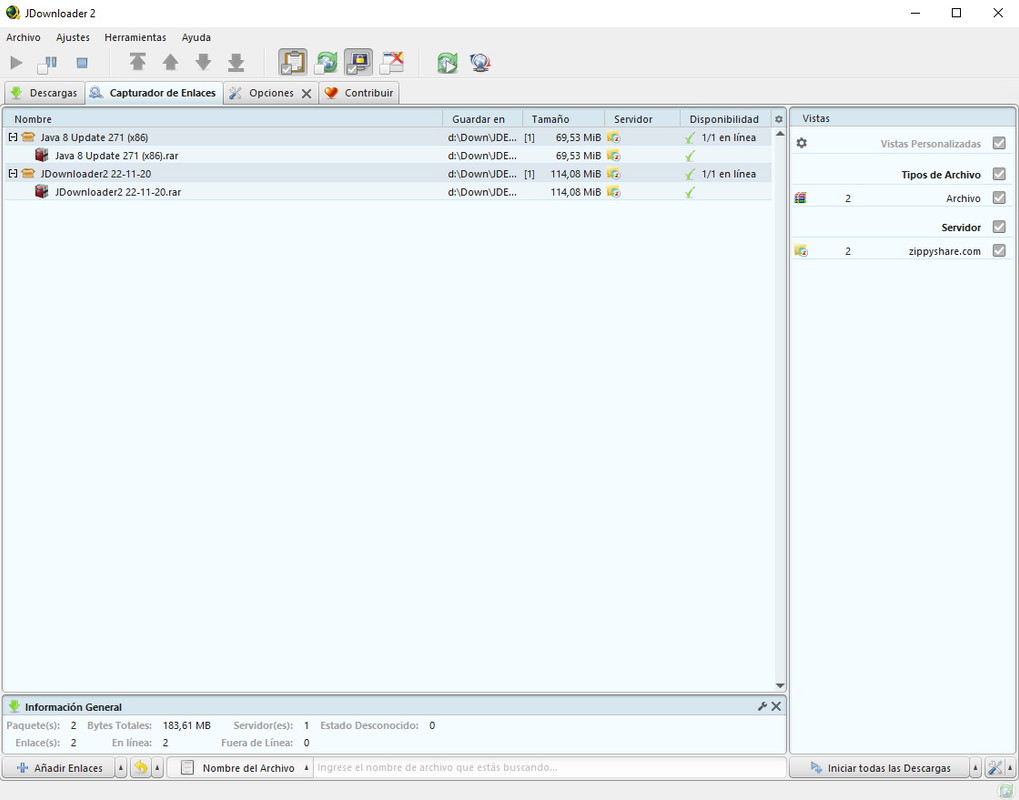Expand the restore button options arrow
1019x800 pixels.
point(157,768)
